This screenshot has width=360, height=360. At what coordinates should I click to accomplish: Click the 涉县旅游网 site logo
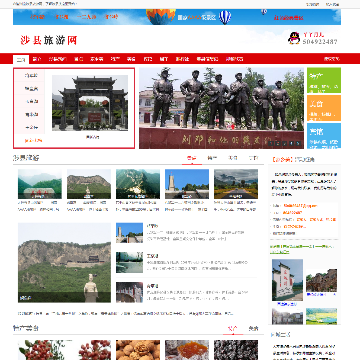coord(49,40)
